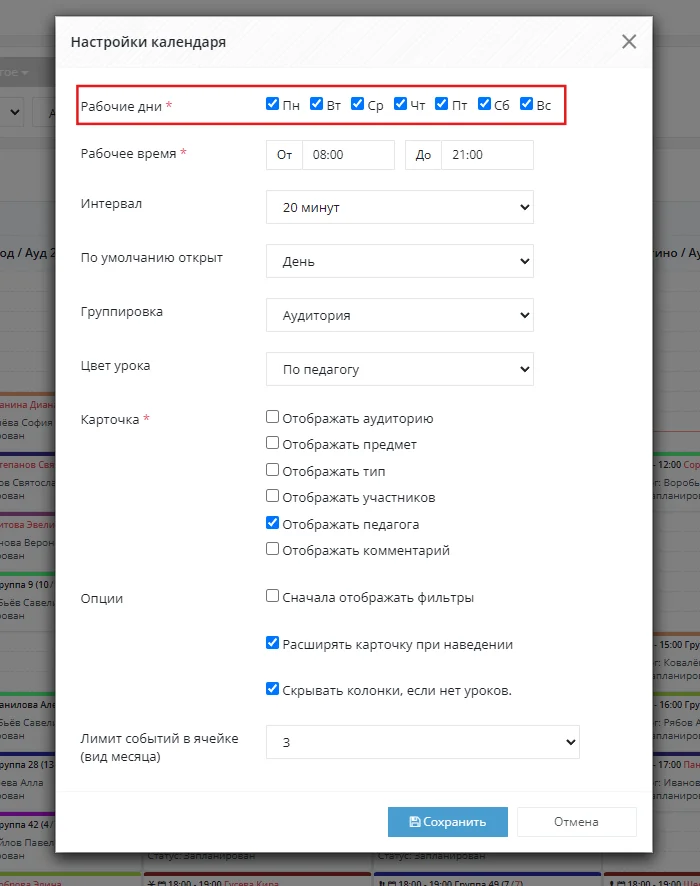Open the Лимит событий в ячейке dropdown
Screen dimensions: 700x886
423,742
